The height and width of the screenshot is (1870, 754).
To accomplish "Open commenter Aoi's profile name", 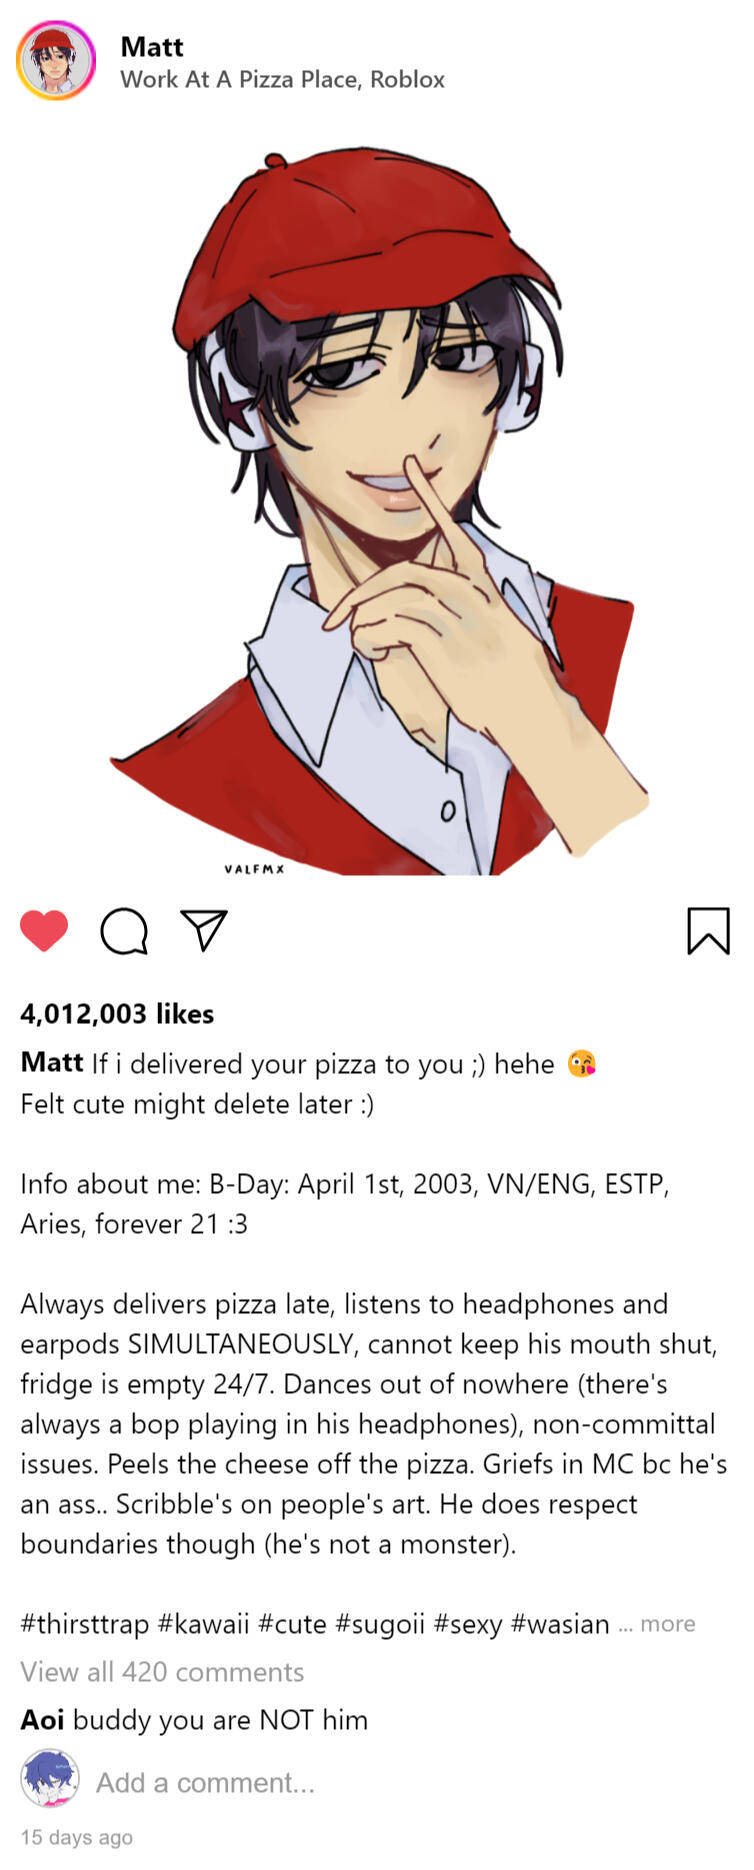I will [x=42, y=1719].
